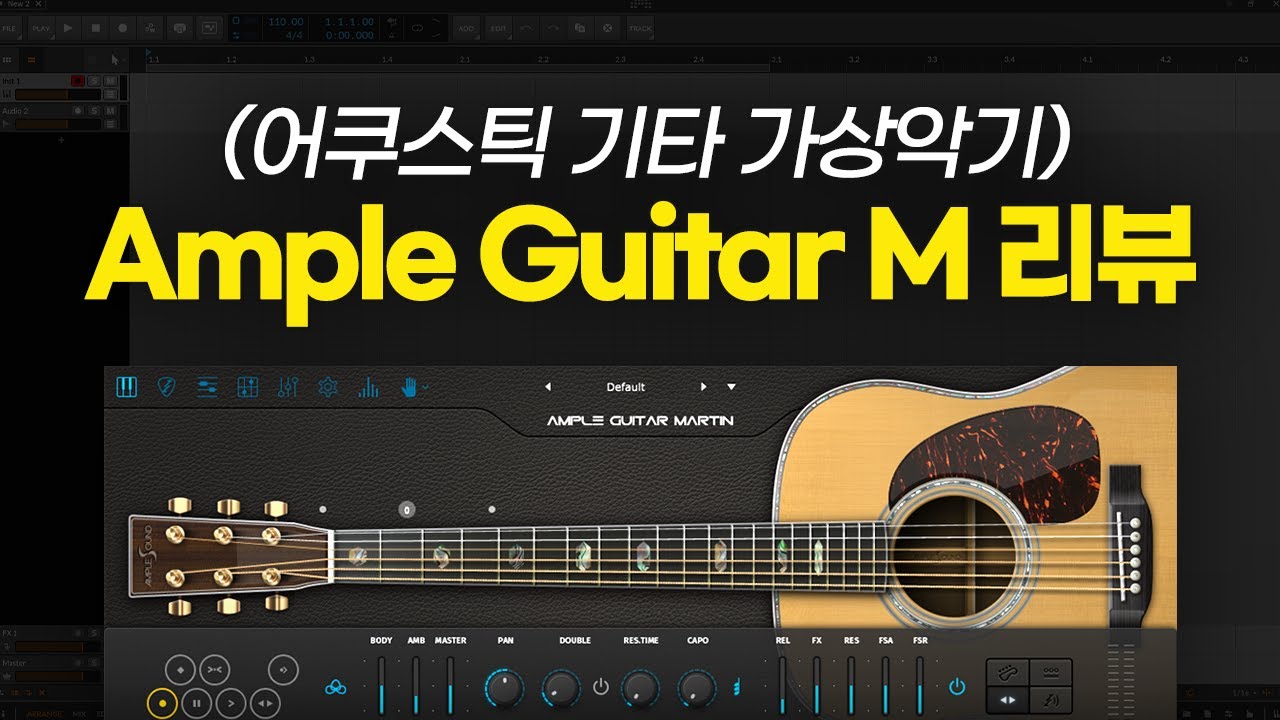This screenshot has height=720, width=1280.
Task: Click the PAN knob
Action: coord(505,688)
